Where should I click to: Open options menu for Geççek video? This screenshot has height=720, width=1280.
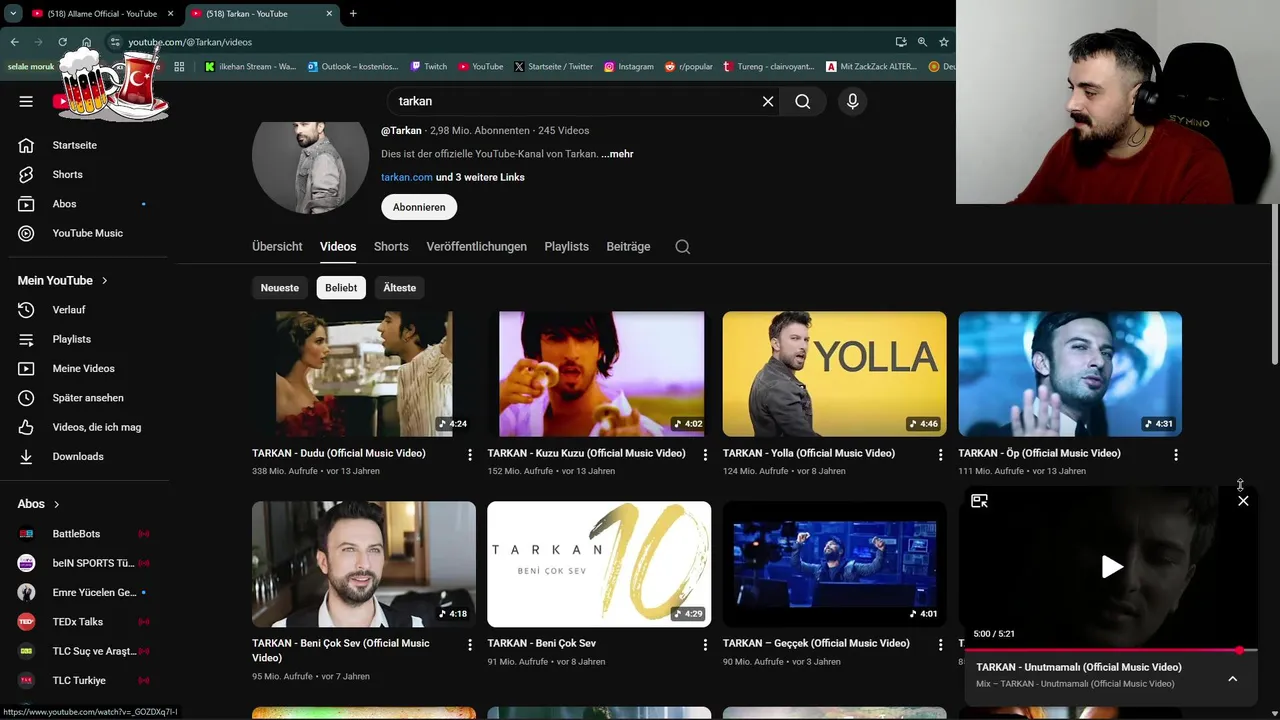click(x=940, y=645)
